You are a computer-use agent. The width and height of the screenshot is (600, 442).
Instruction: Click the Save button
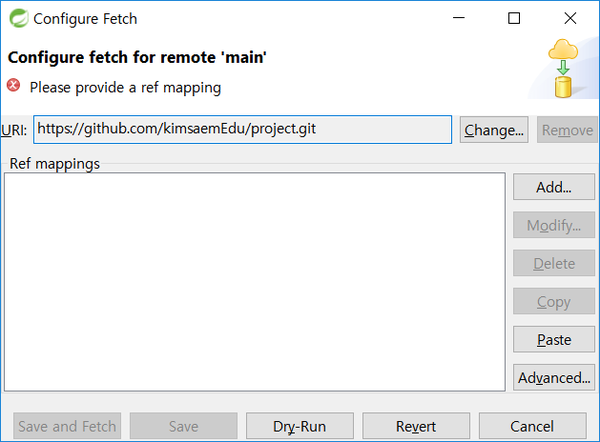coord(183,426)
